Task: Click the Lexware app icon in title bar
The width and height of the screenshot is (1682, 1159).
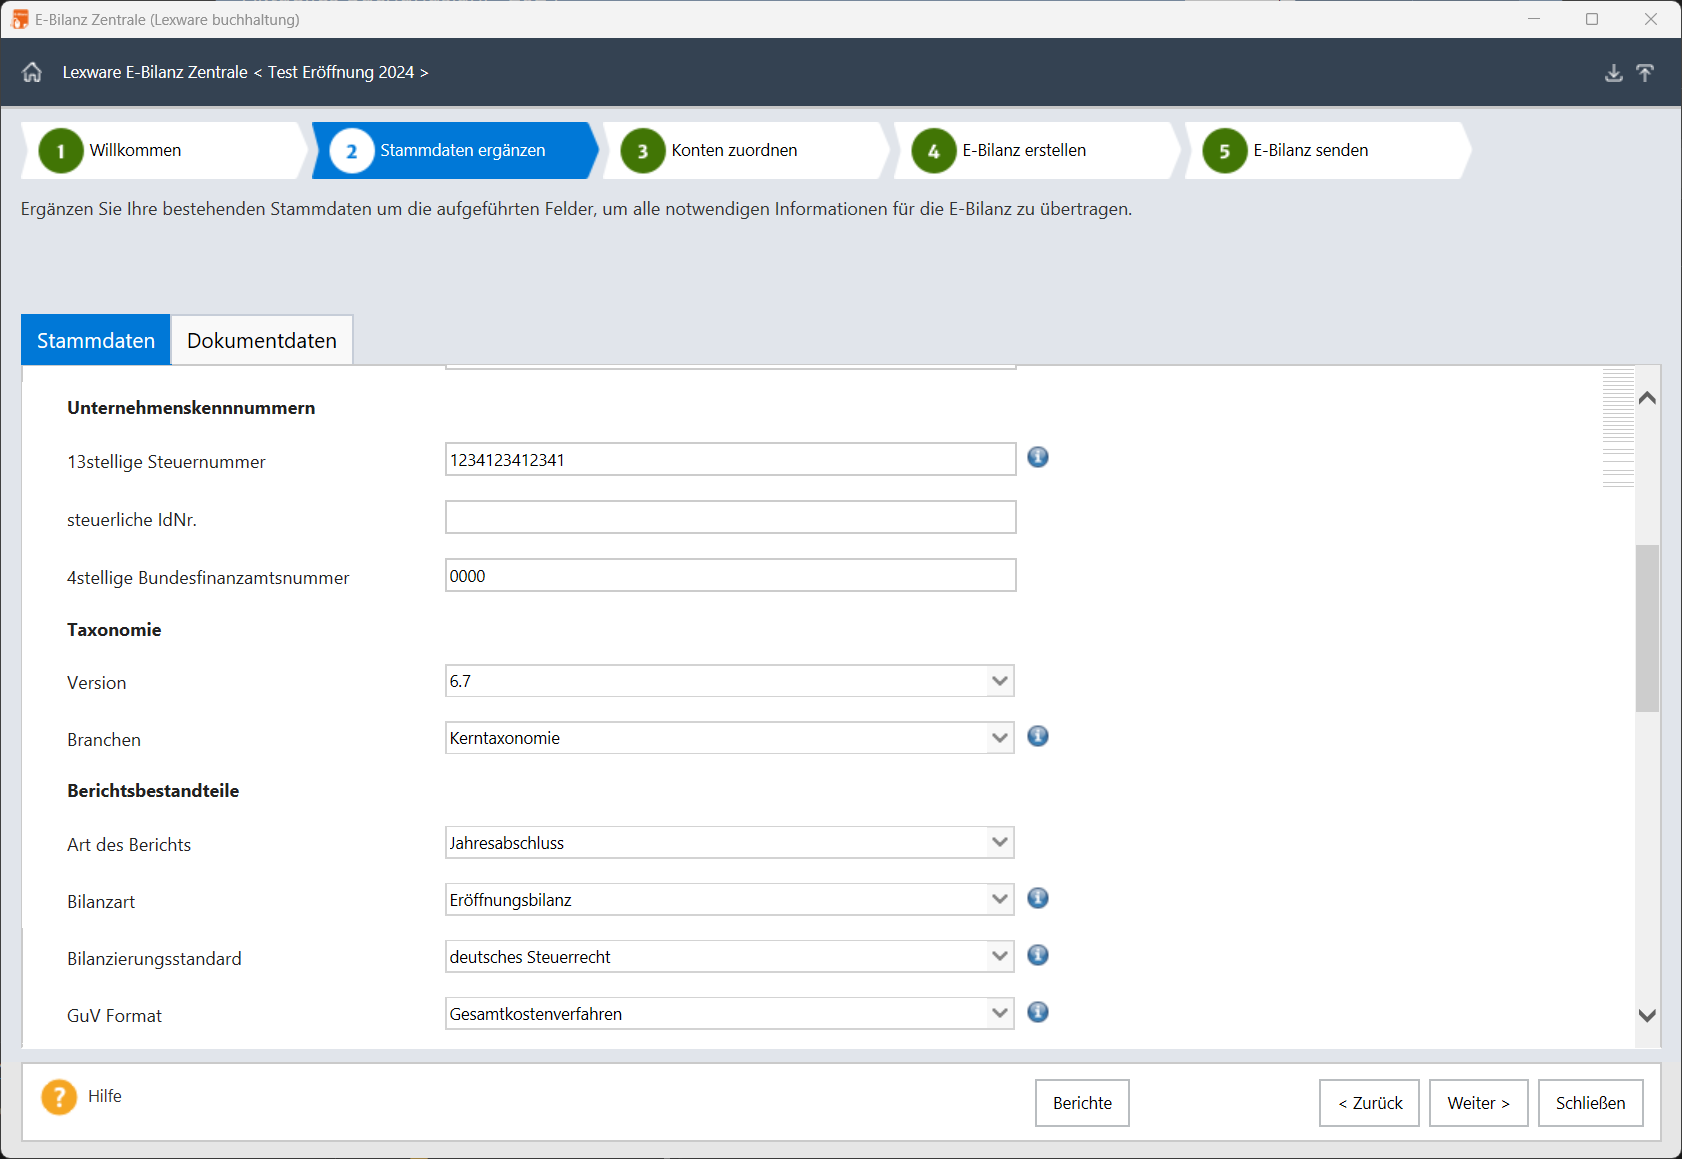Action: [19, 19]
